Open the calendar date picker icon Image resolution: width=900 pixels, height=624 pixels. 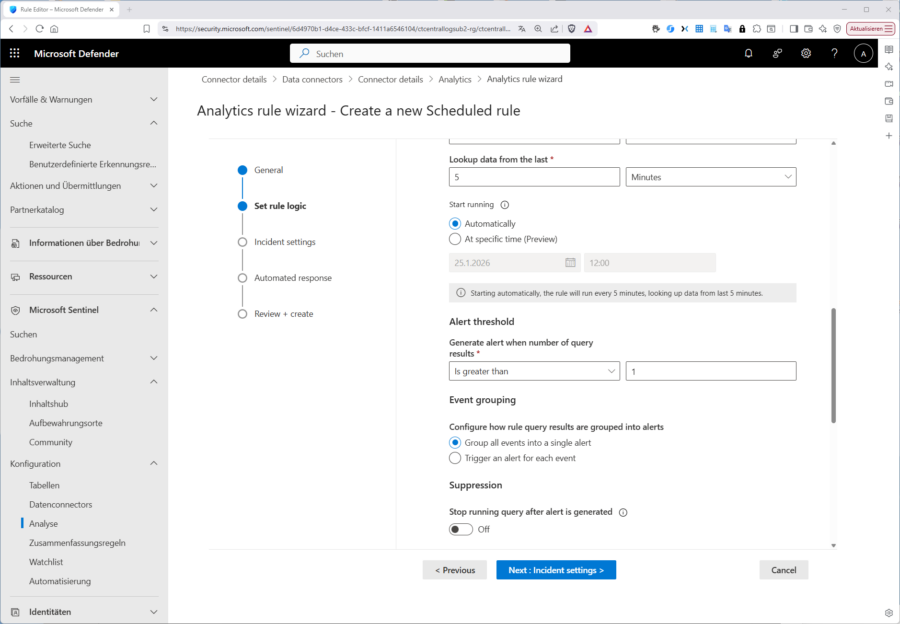570,263
